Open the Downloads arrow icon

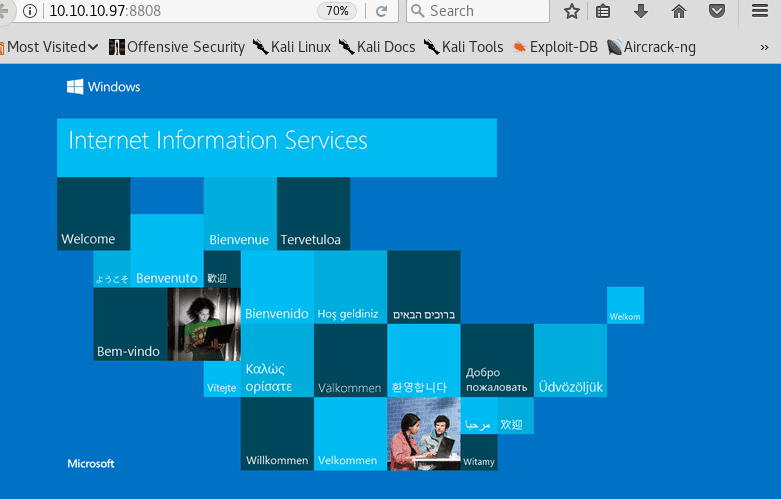(x=641, y=11)
